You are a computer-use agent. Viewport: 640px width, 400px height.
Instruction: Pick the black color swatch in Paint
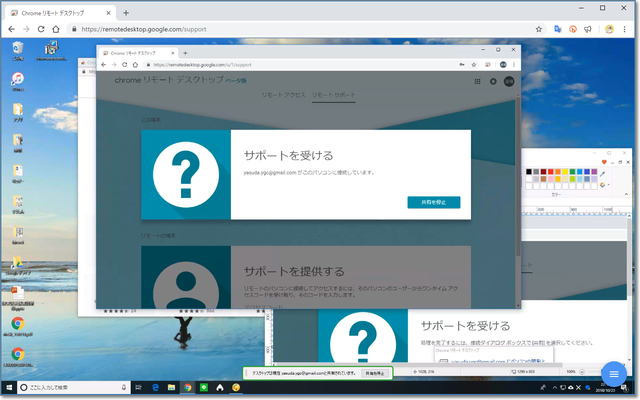tap(530, 171)
